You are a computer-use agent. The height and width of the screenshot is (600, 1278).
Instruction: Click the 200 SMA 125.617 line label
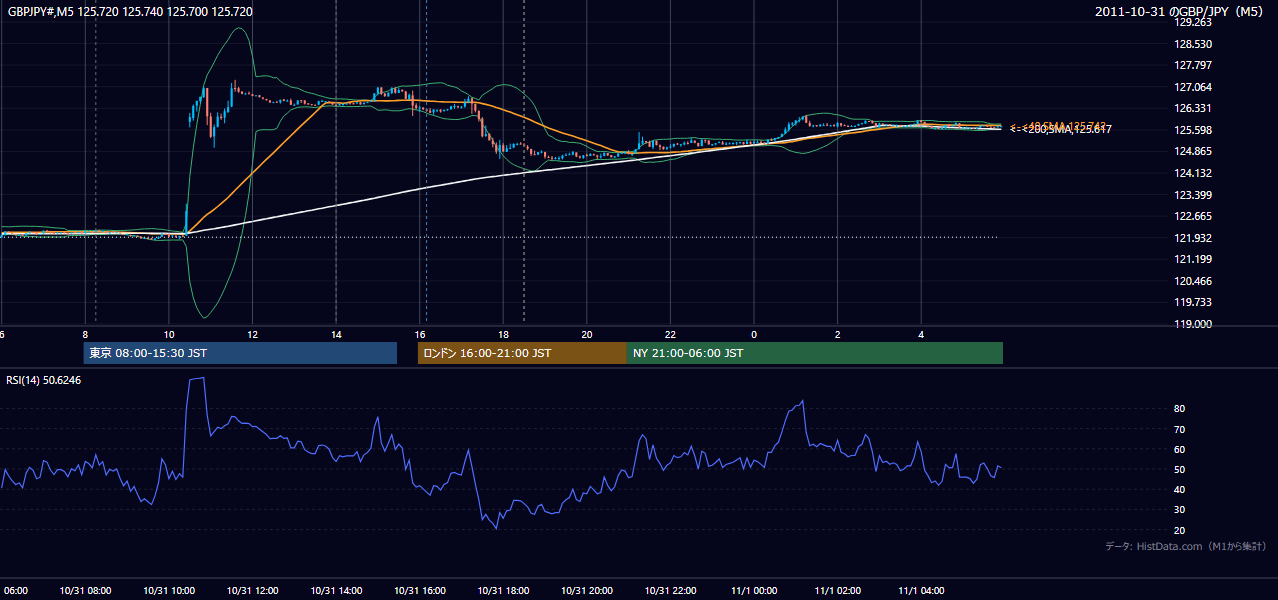1061,130
